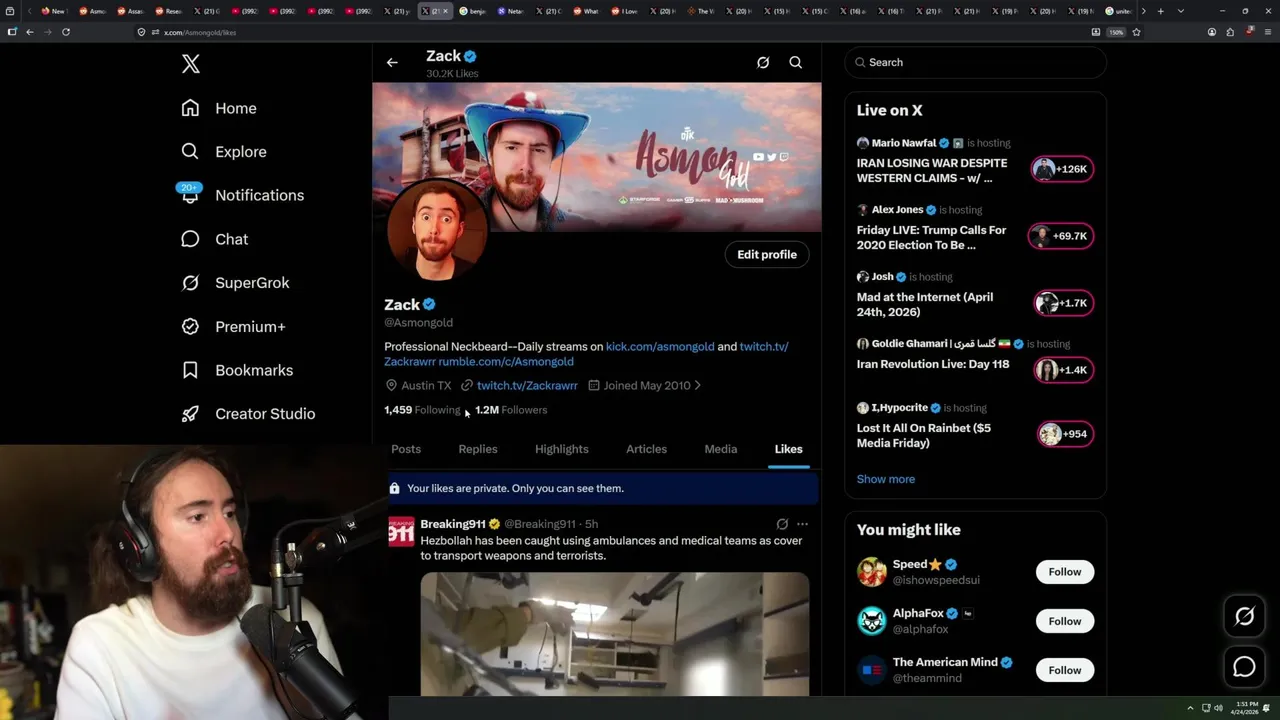Follow the AlphaFox account
The image size is (1280, 720).
(x=1065, y=621)
